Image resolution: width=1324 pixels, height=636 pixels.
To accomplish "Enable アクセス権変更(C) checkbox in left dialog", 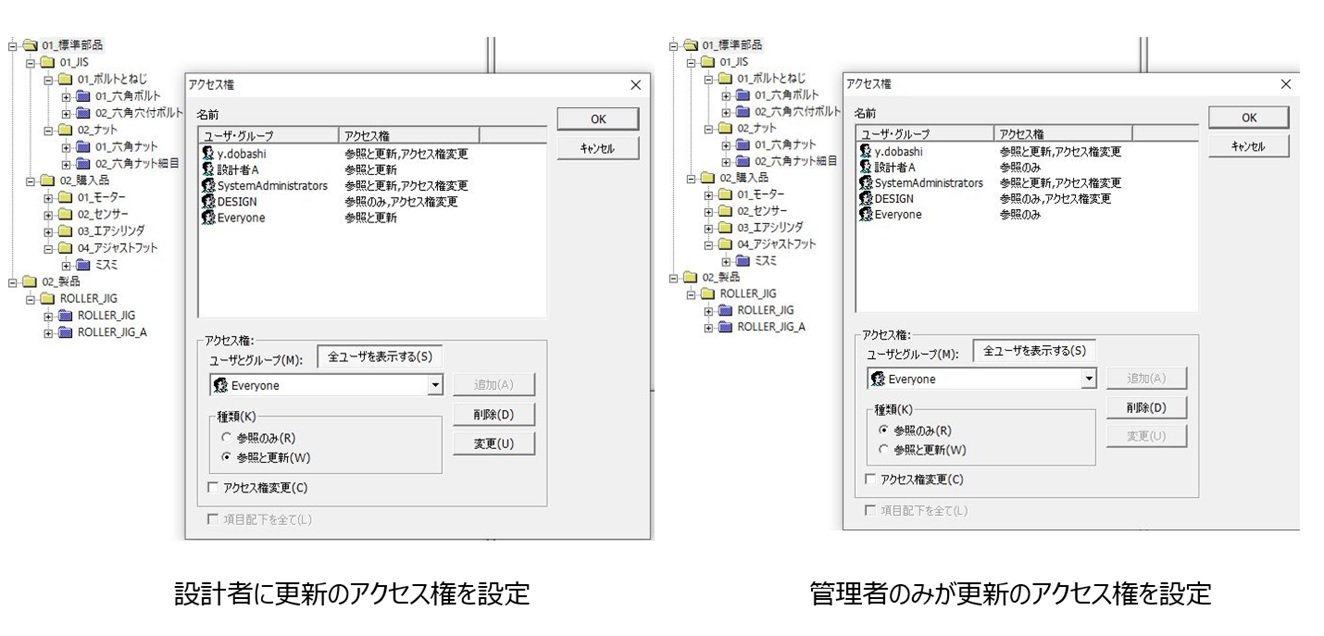I will [x=211, y=488].
